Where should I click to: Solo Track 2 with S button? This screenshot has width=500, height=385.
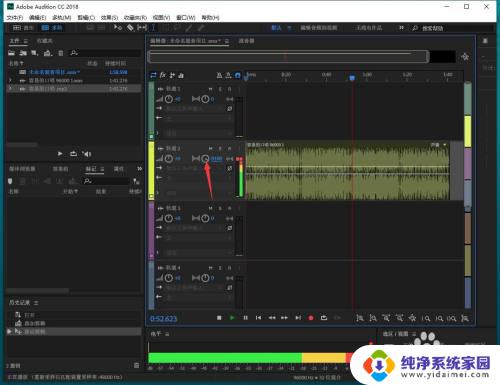pos(220,148)
